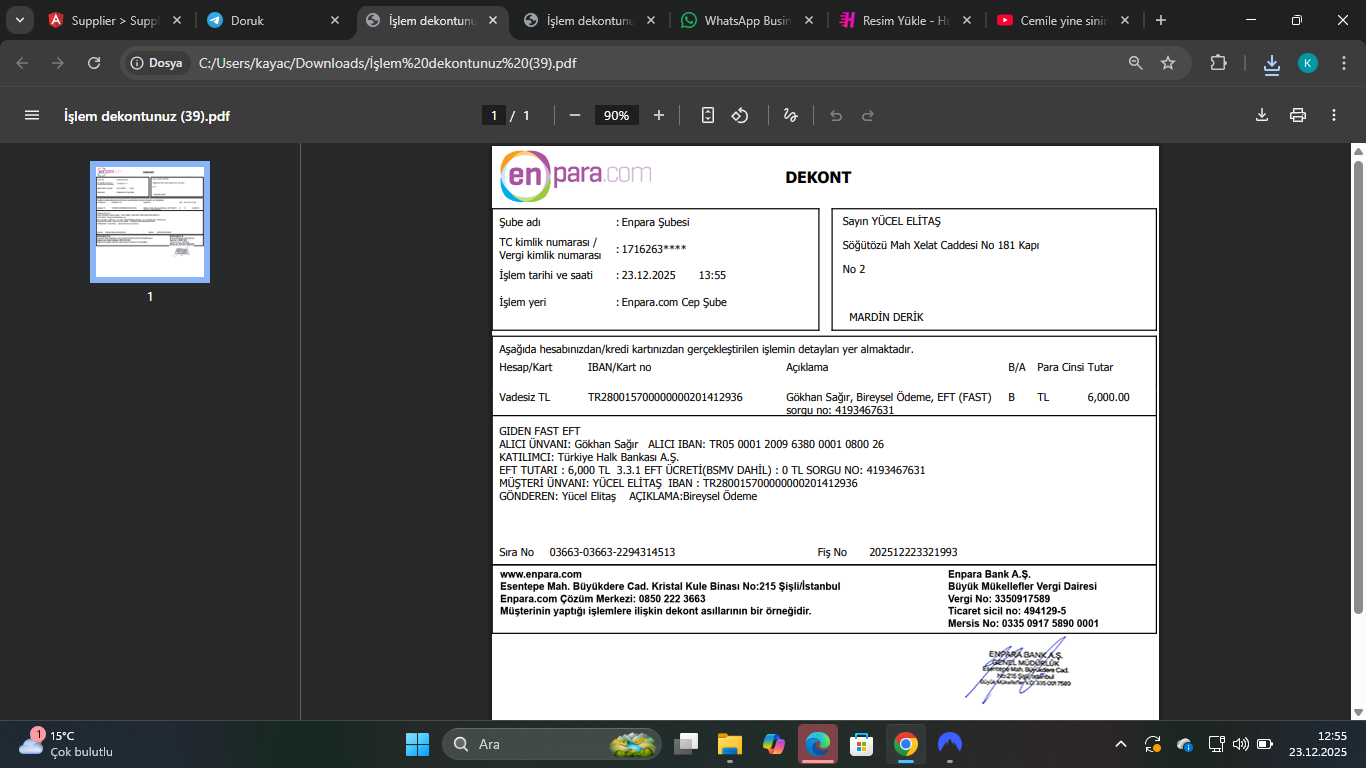Open the volume control in tray
This screenshot has height=768, width=1366.
pyautogui.click(x=1241, y=744)
